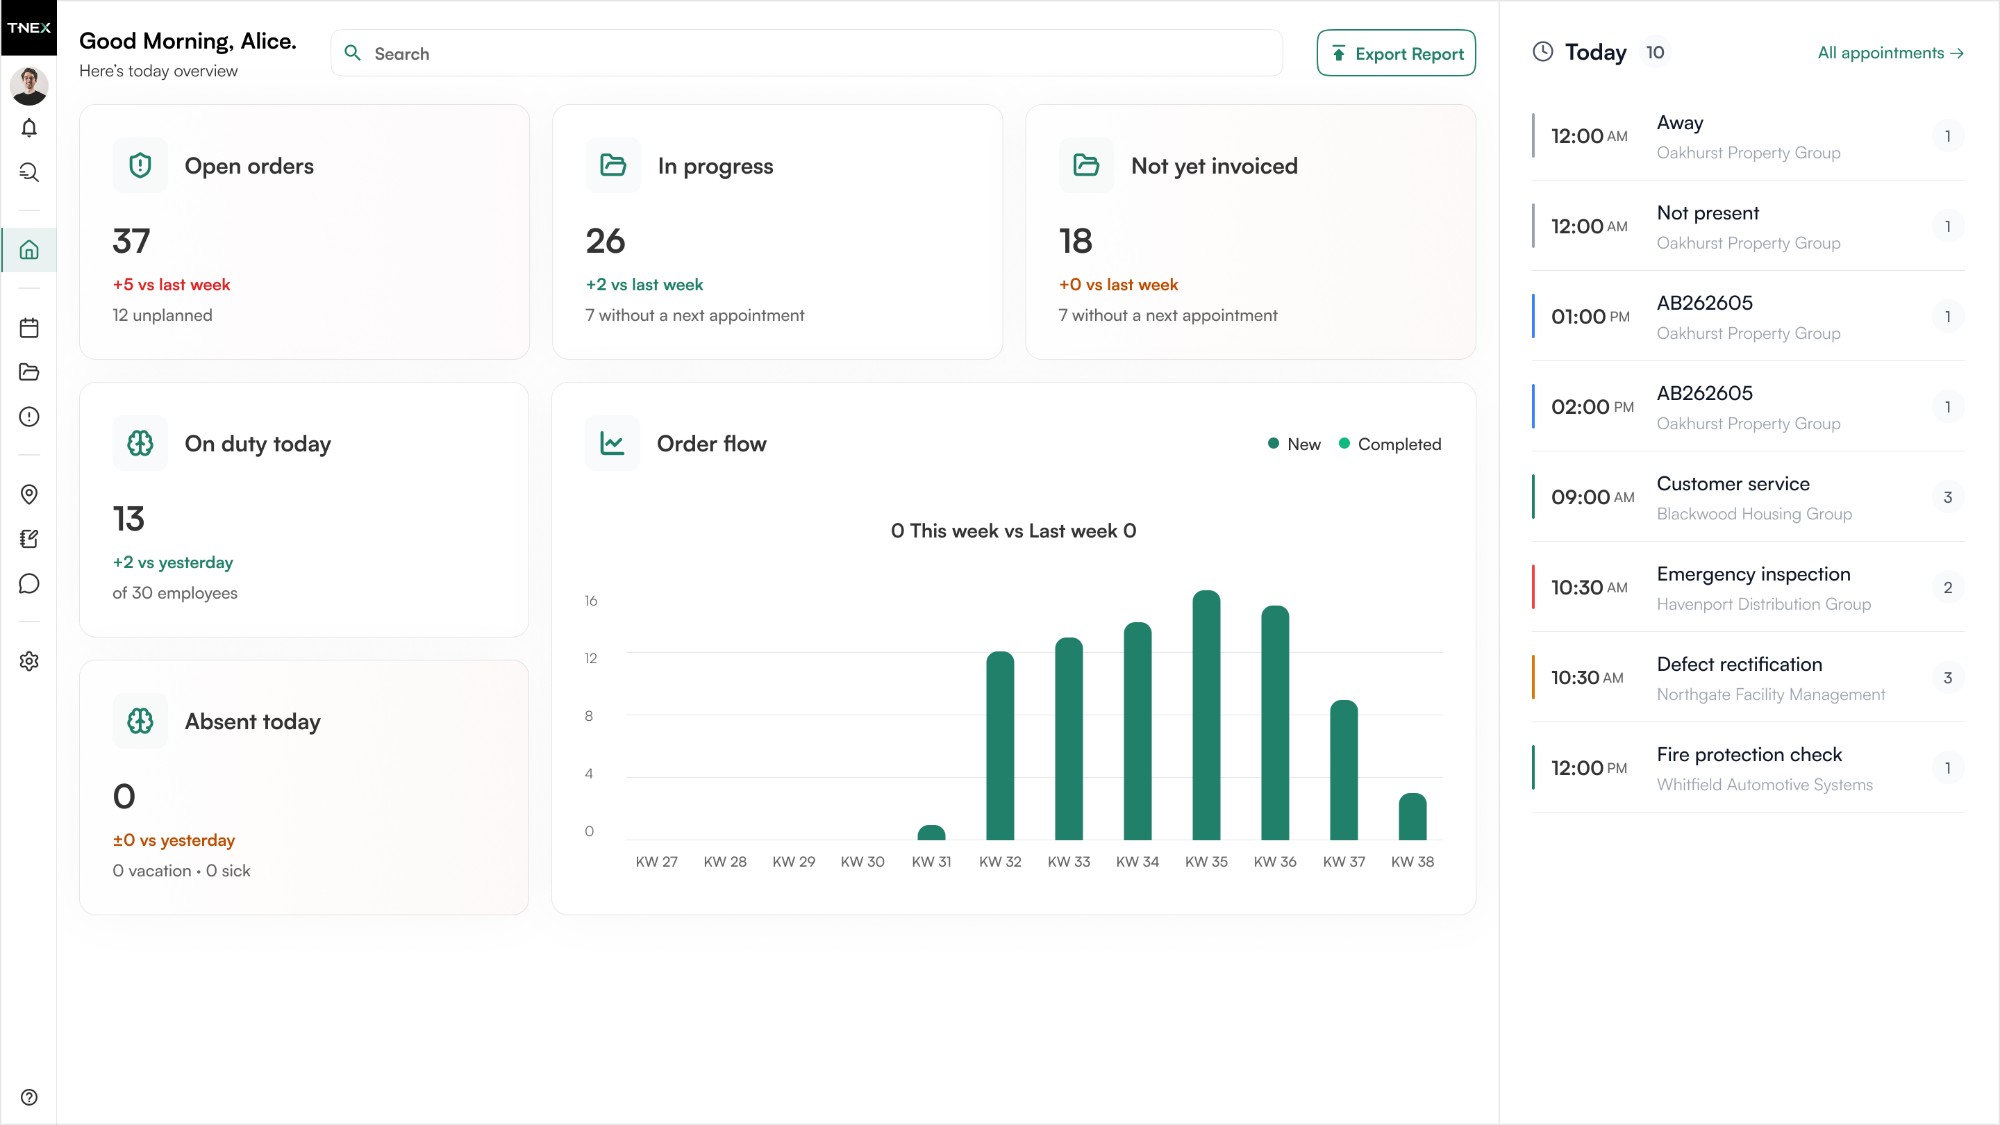Click the Open orders shield icon
The width and height of the screenshot is (2000, 1125).
(140, 165)
